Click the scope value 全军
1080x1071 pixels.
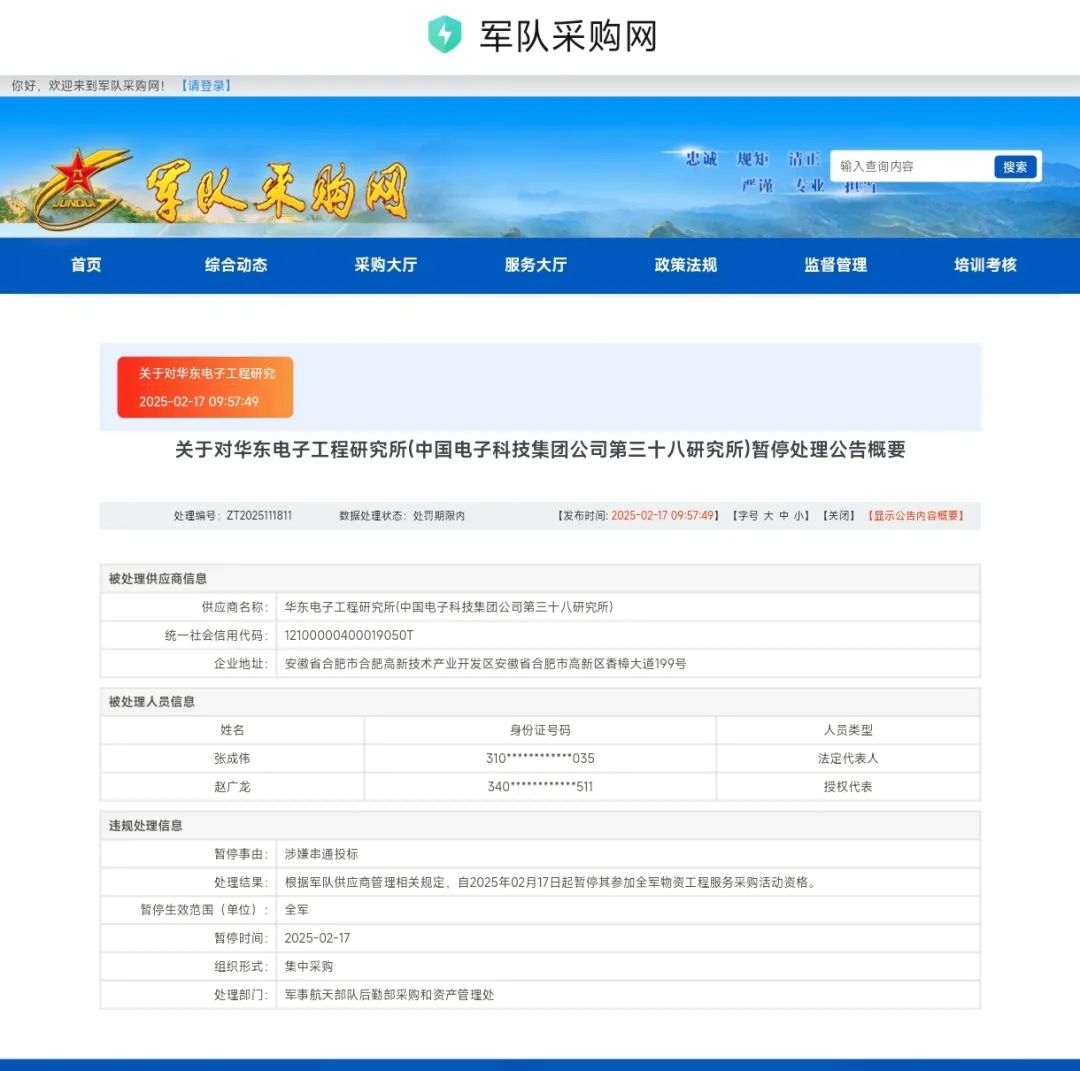tap(296, 910)
